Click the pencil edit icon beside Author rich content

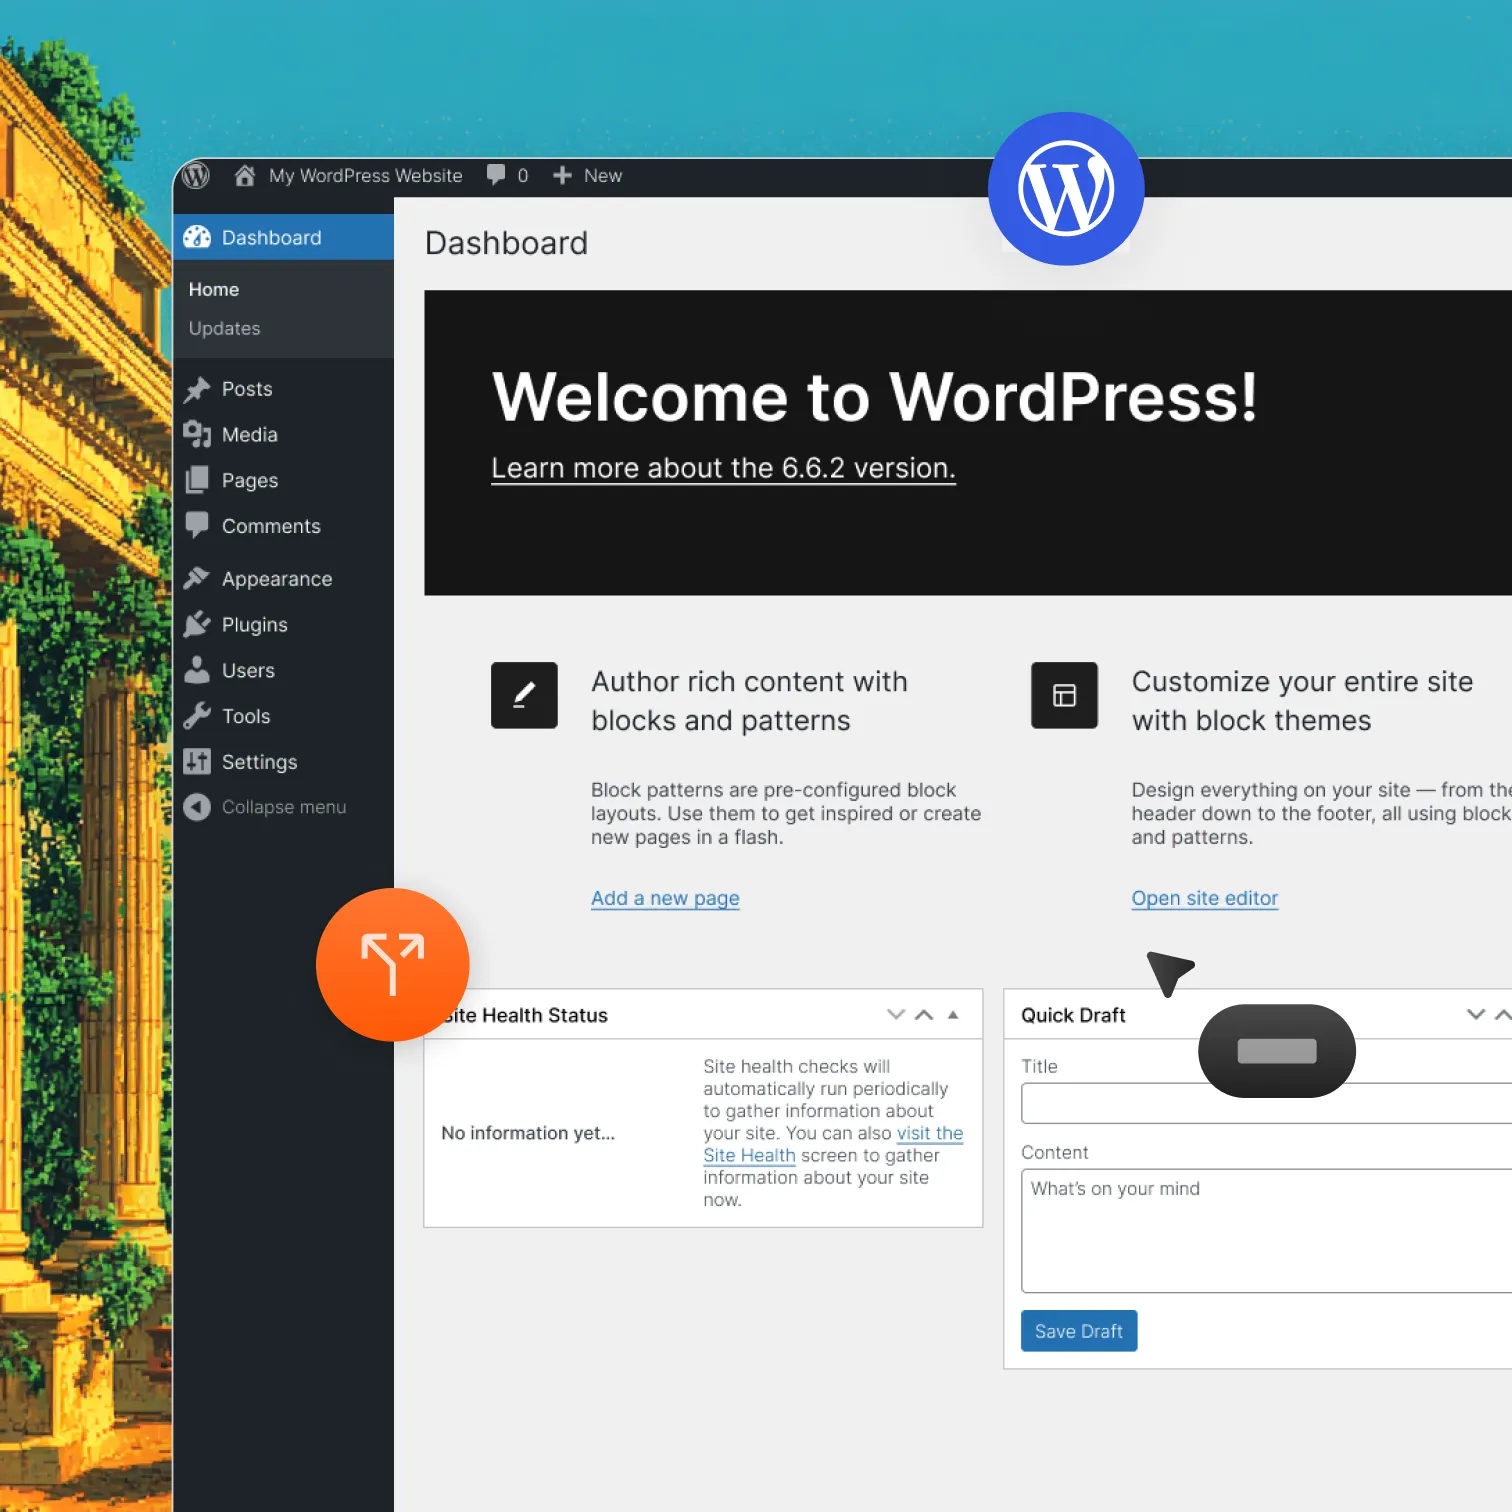(524, 695)
